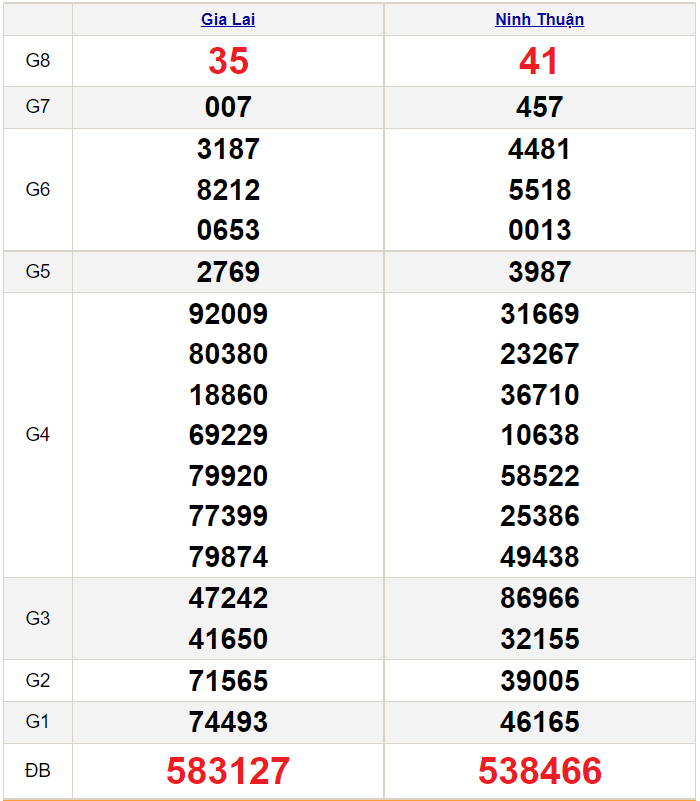Image resolution: width=700 pixels, height=801 pixels.
Task: Click Gia Lai G3 number 47242
Action: coord(228,598)
